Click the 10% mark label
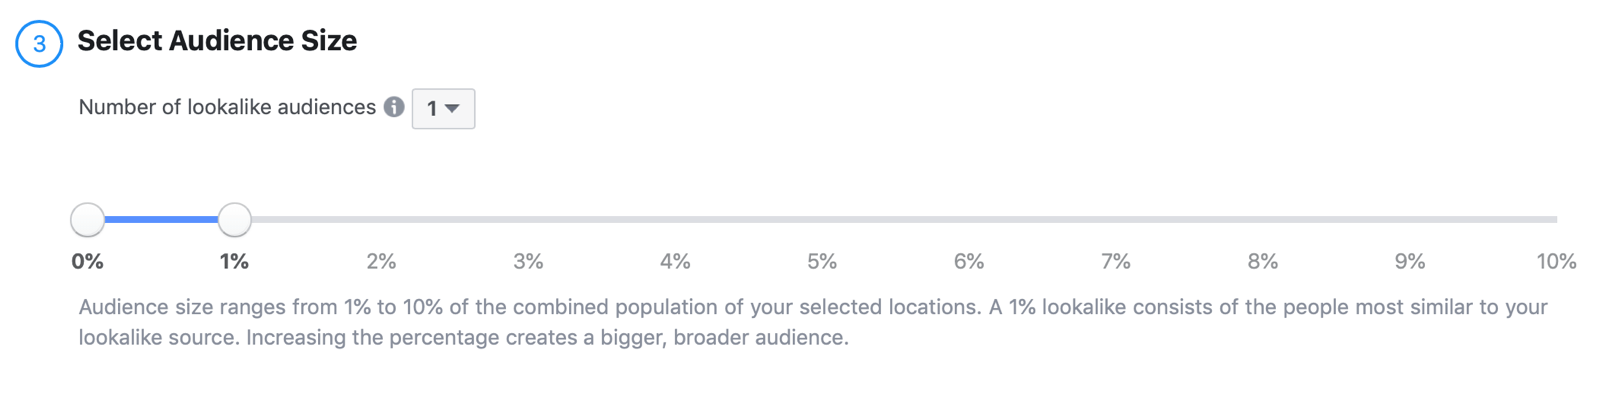Screen dimensions: 1600x401 1556,262
